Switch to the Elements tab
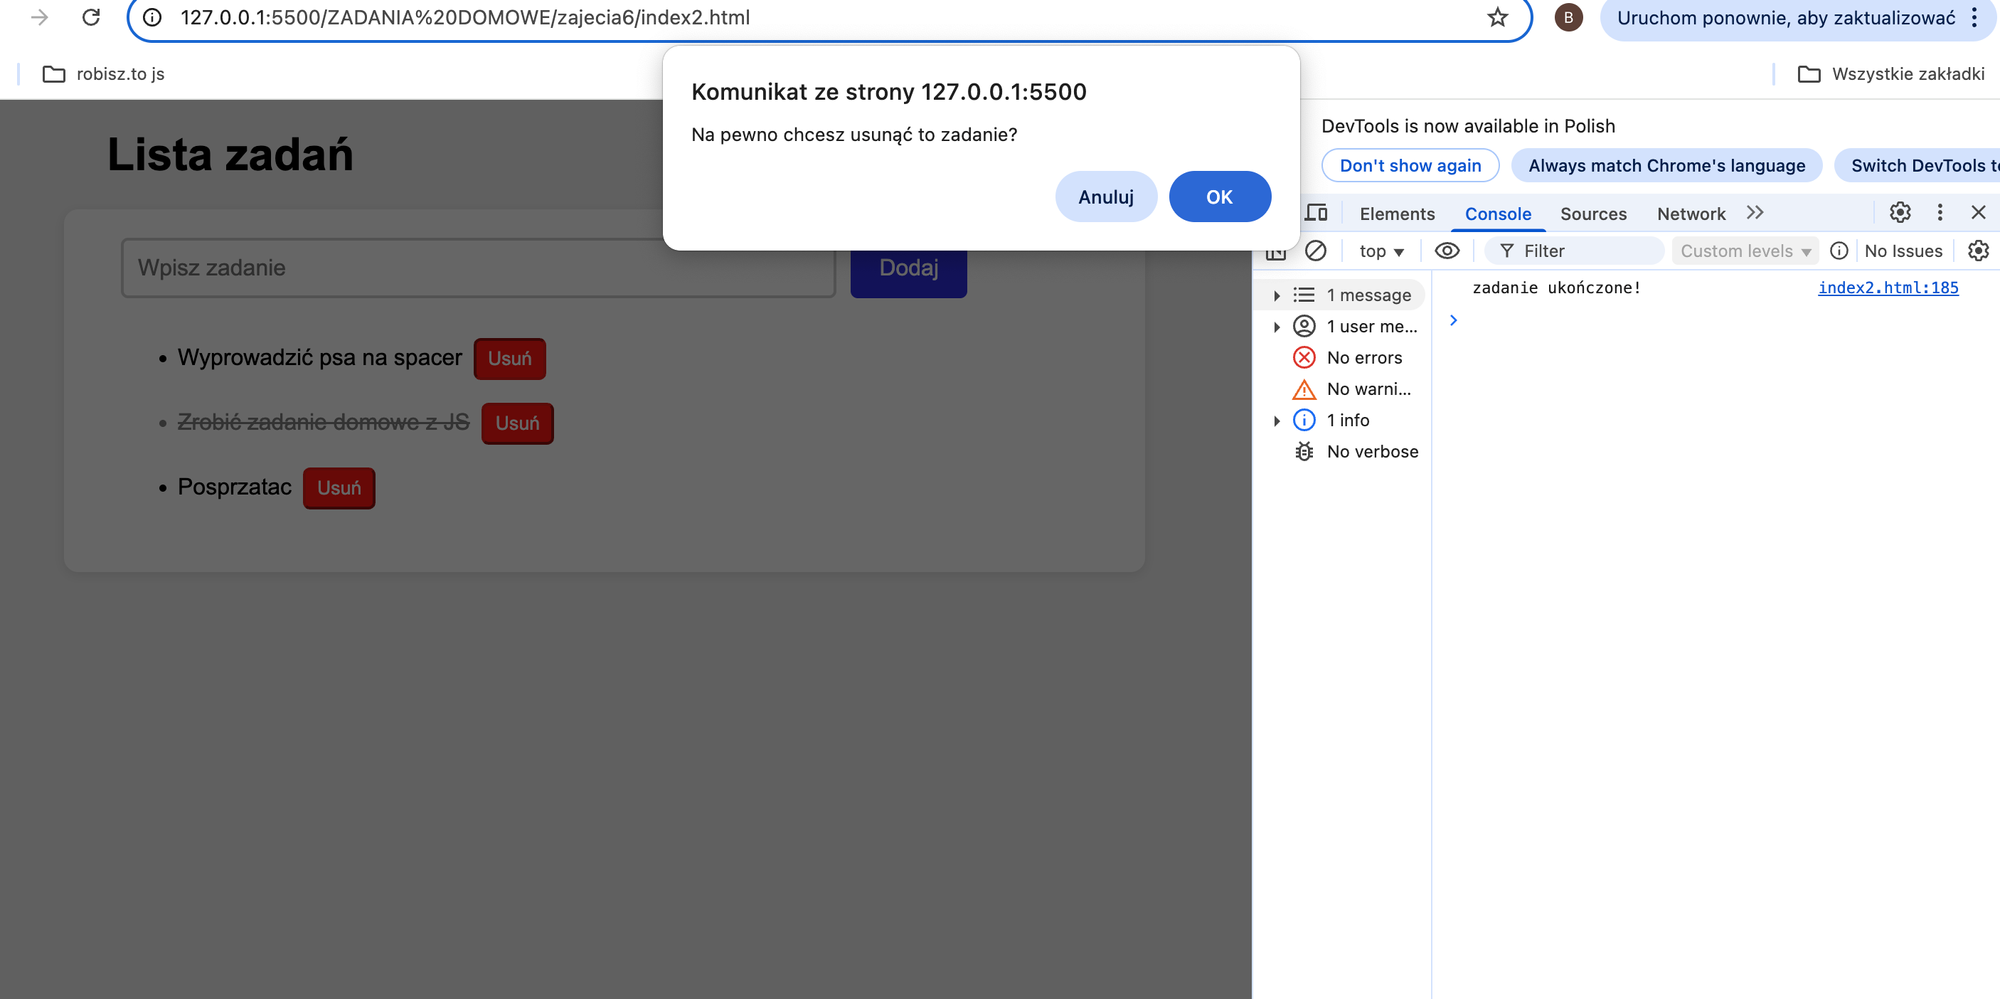Viewport: 2000px width, 999px height. 1397,214
